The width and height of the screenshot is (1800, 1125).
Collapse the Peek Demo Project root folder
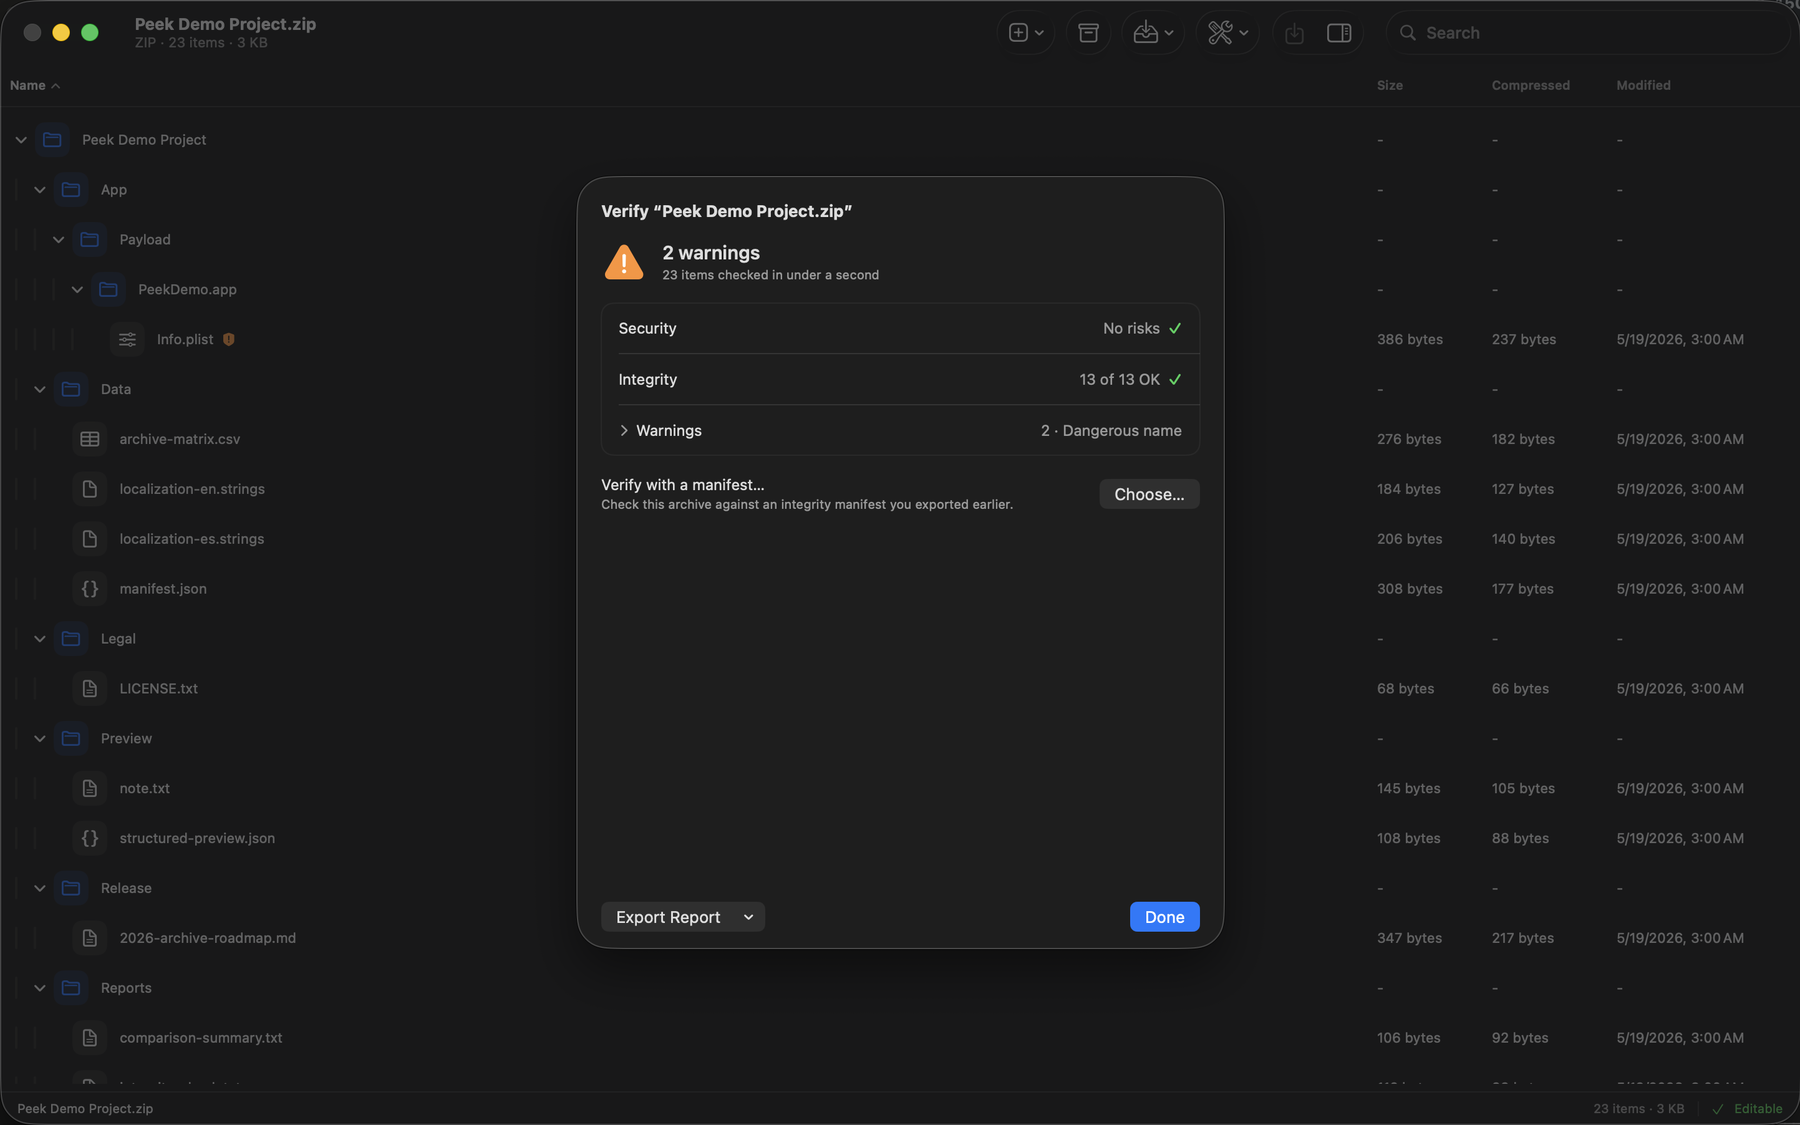point(21,140)
